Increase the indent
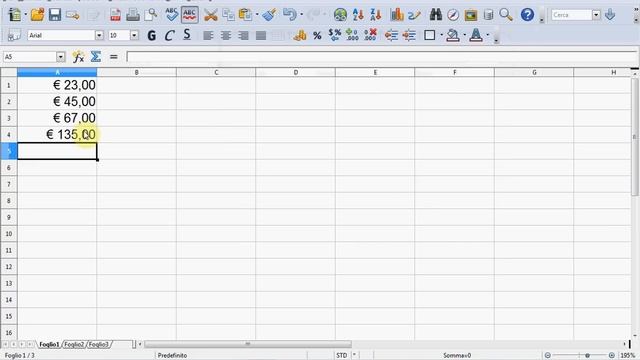Screen dimensions: 640x360 409,36
